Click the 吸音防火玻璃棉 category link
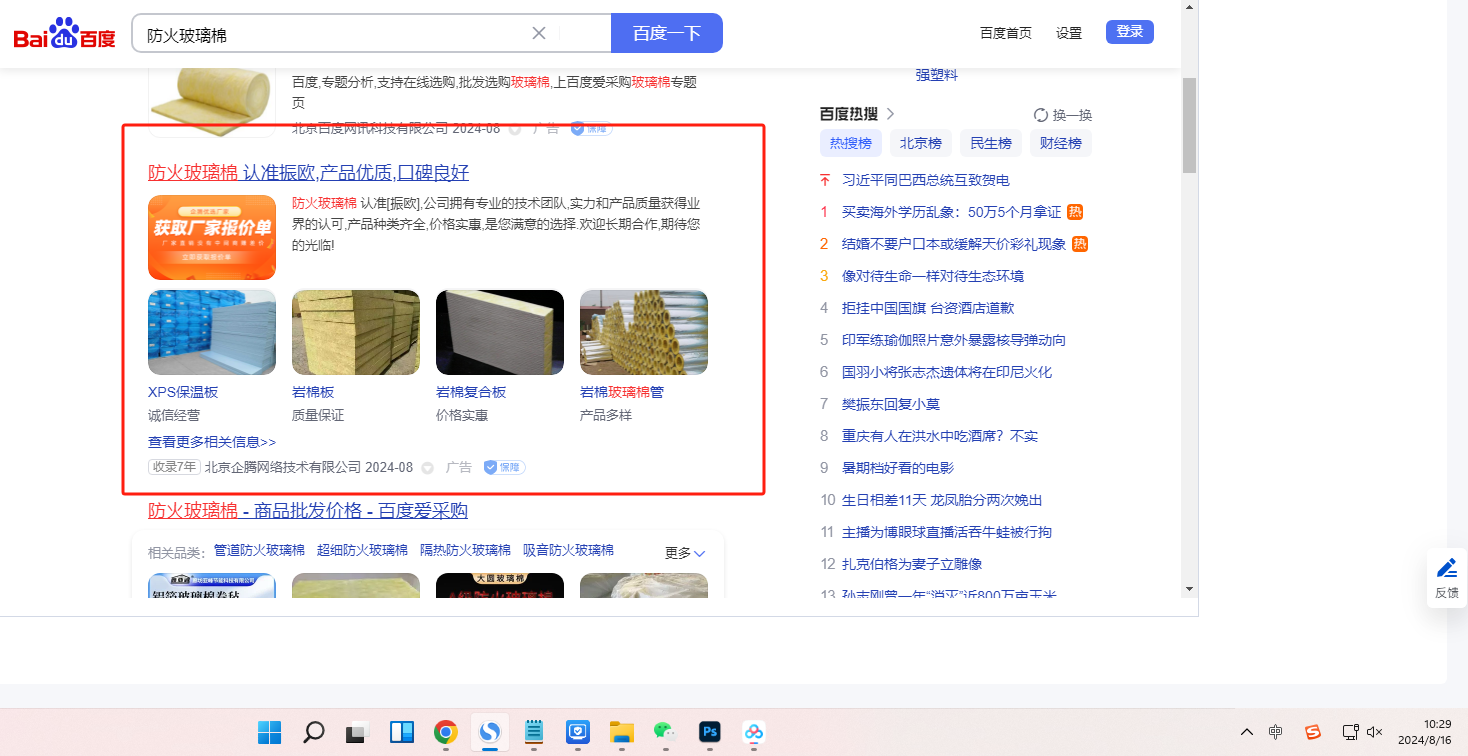 [x=568, y=550]
